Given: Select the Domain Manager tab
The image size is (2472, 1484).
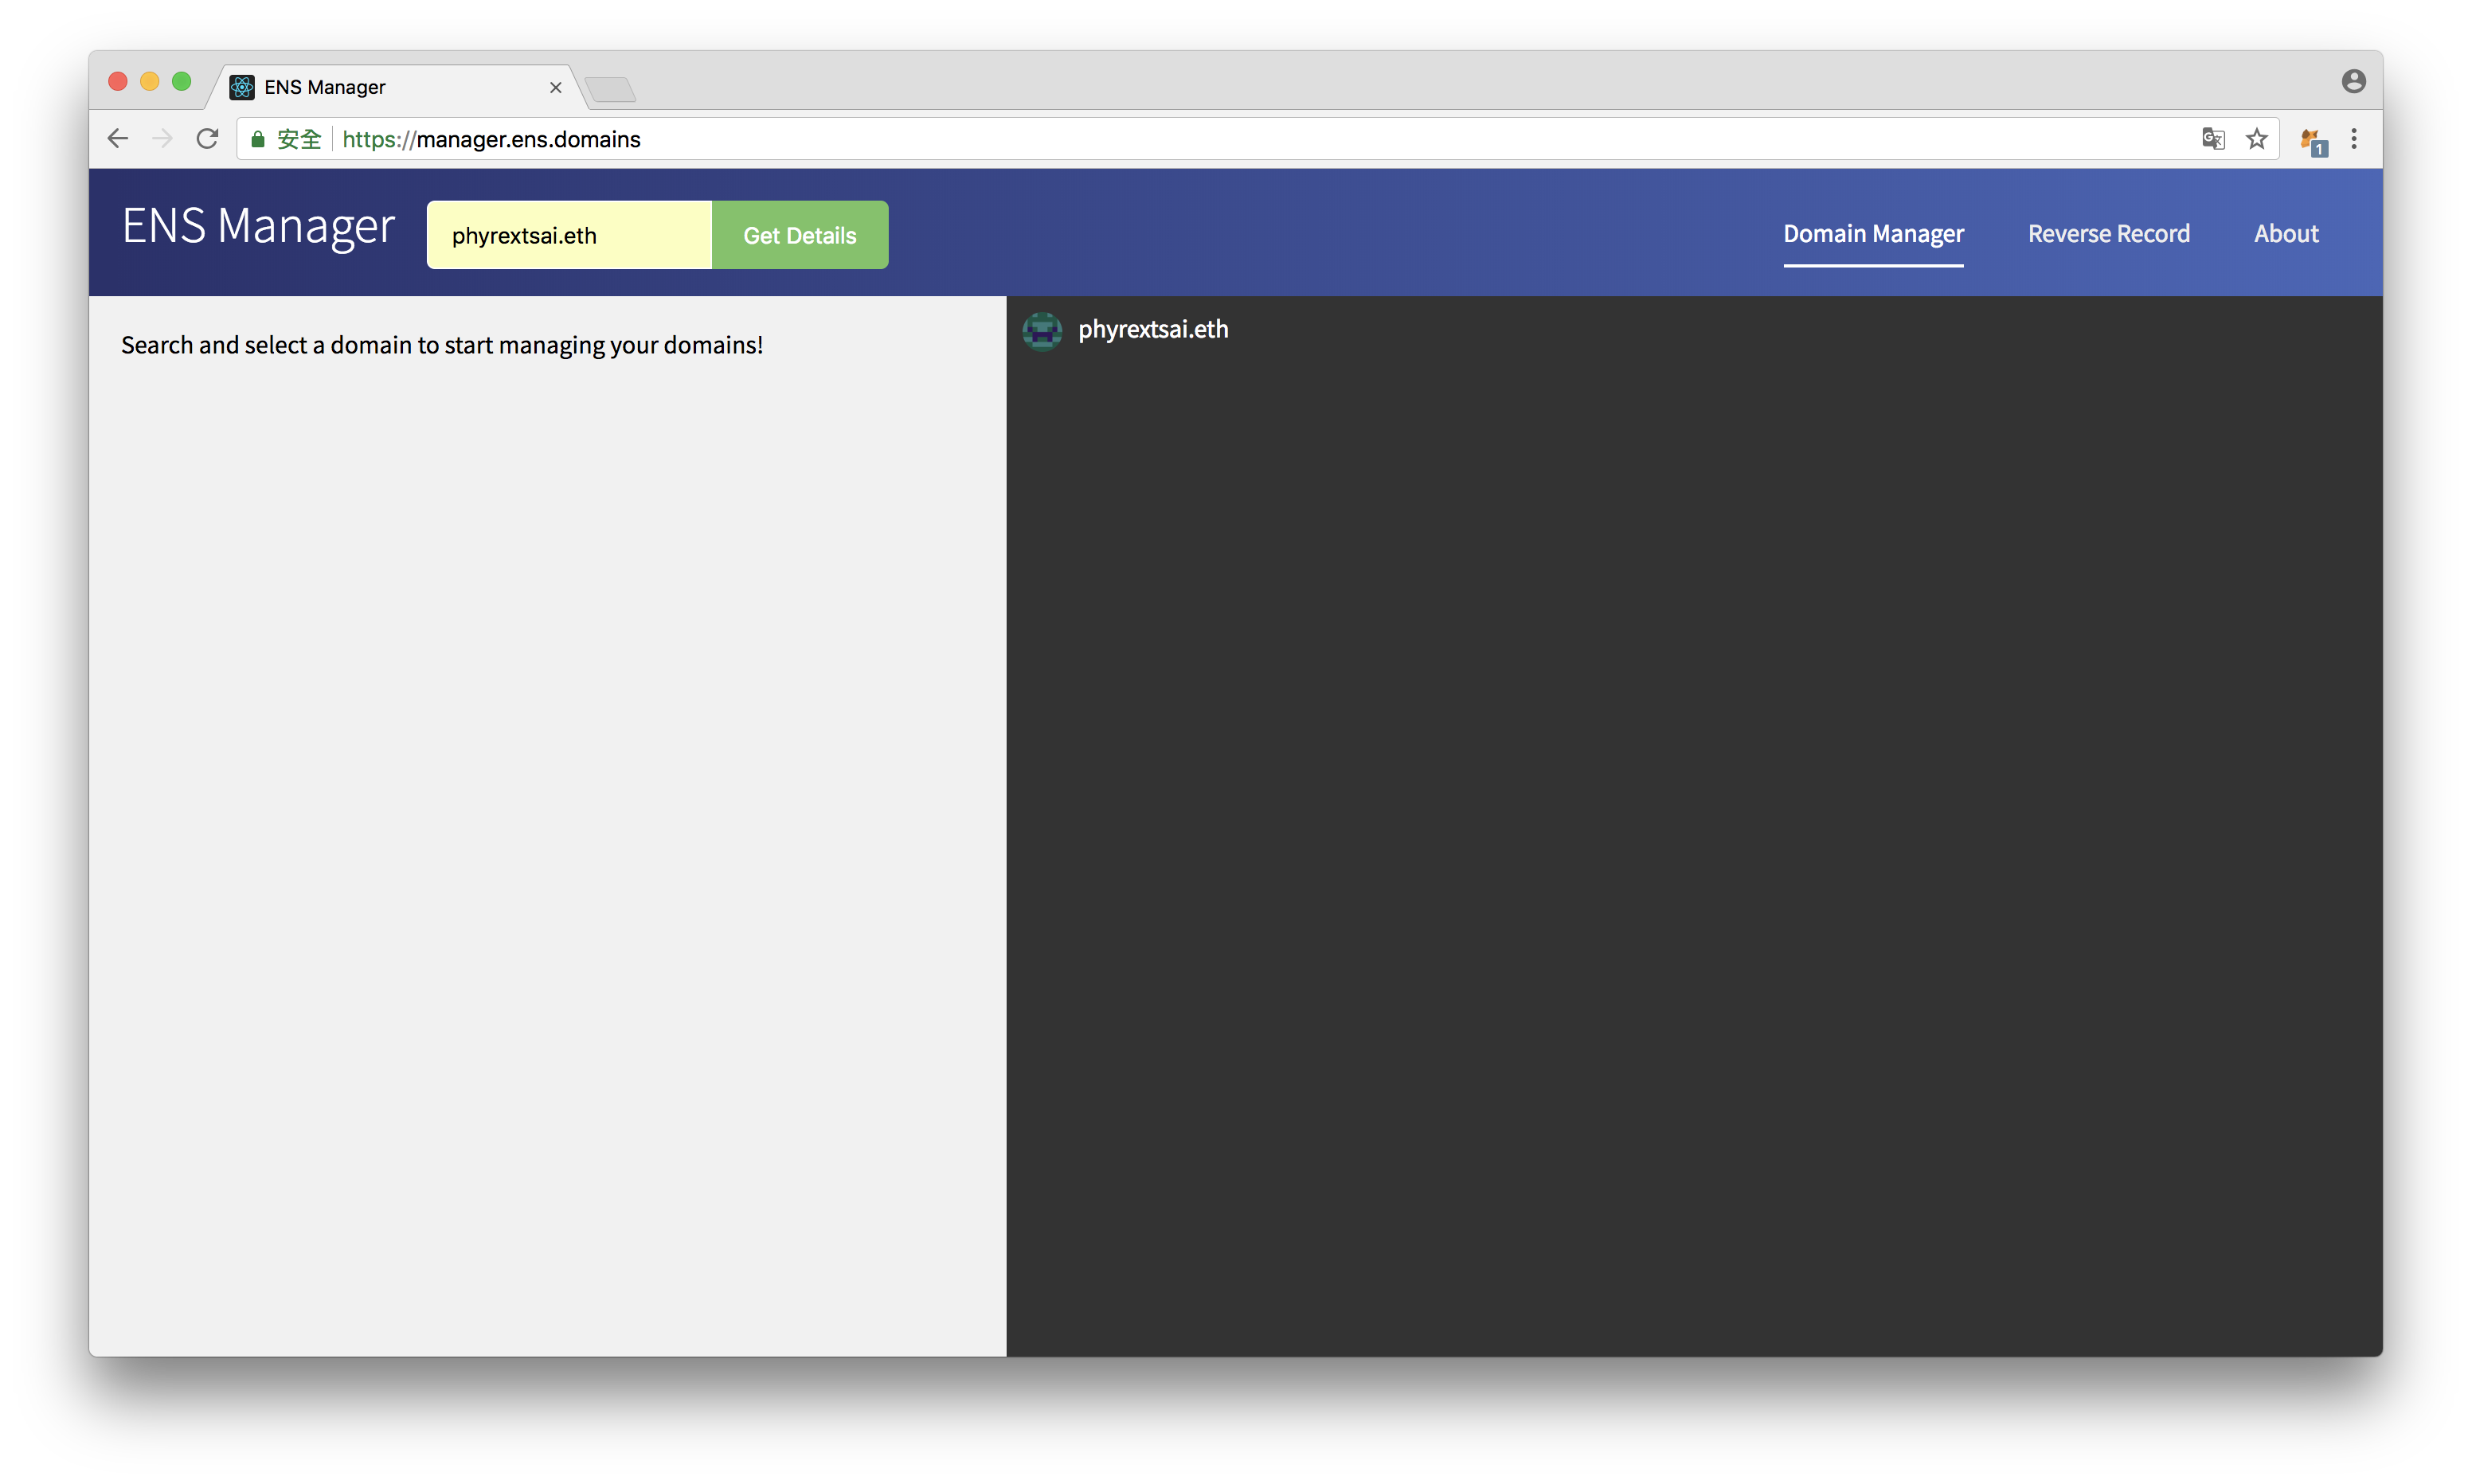Looking at the screenshot, I should [1873, 234].
